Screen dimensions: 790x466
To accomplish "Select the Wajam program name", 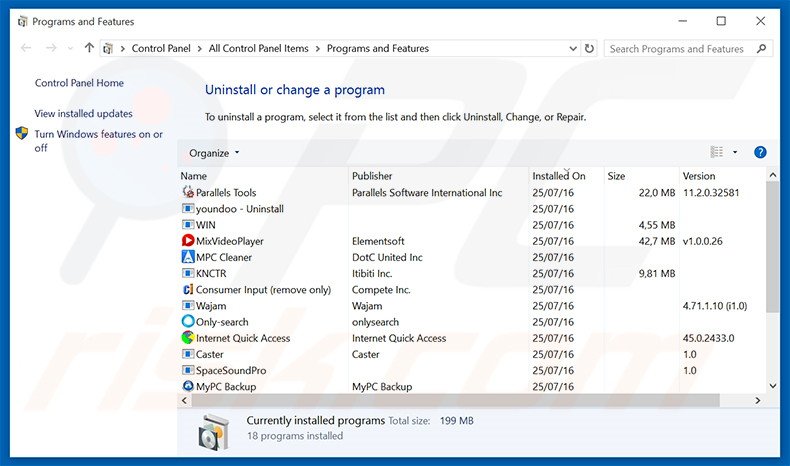I will pos(211,306).
